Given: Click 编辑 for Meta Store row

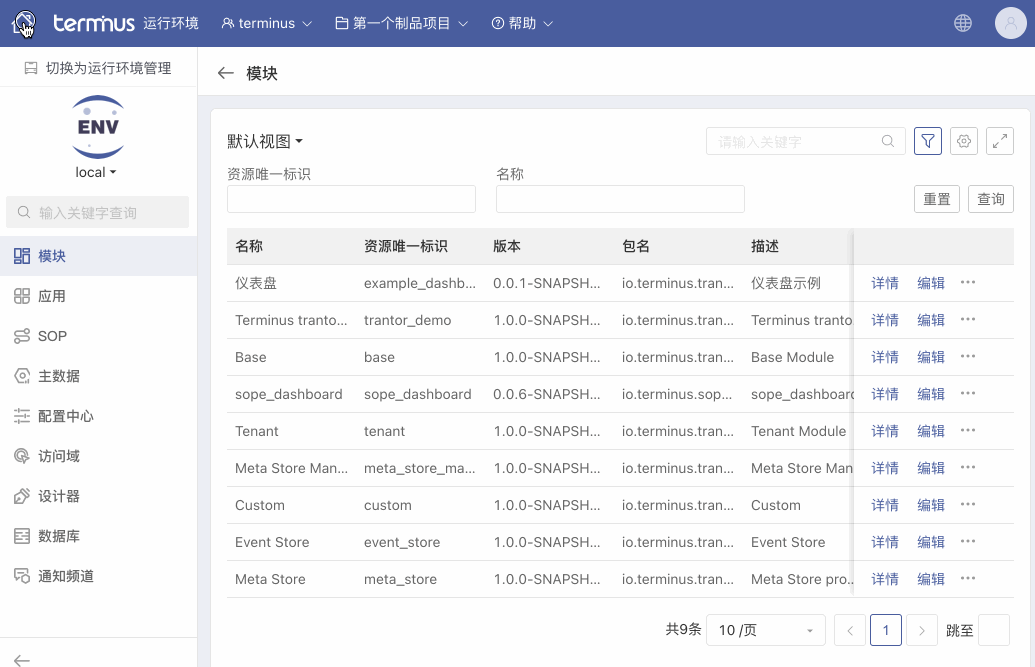Looking at the screenshot, I should click(x=931, y=579).
